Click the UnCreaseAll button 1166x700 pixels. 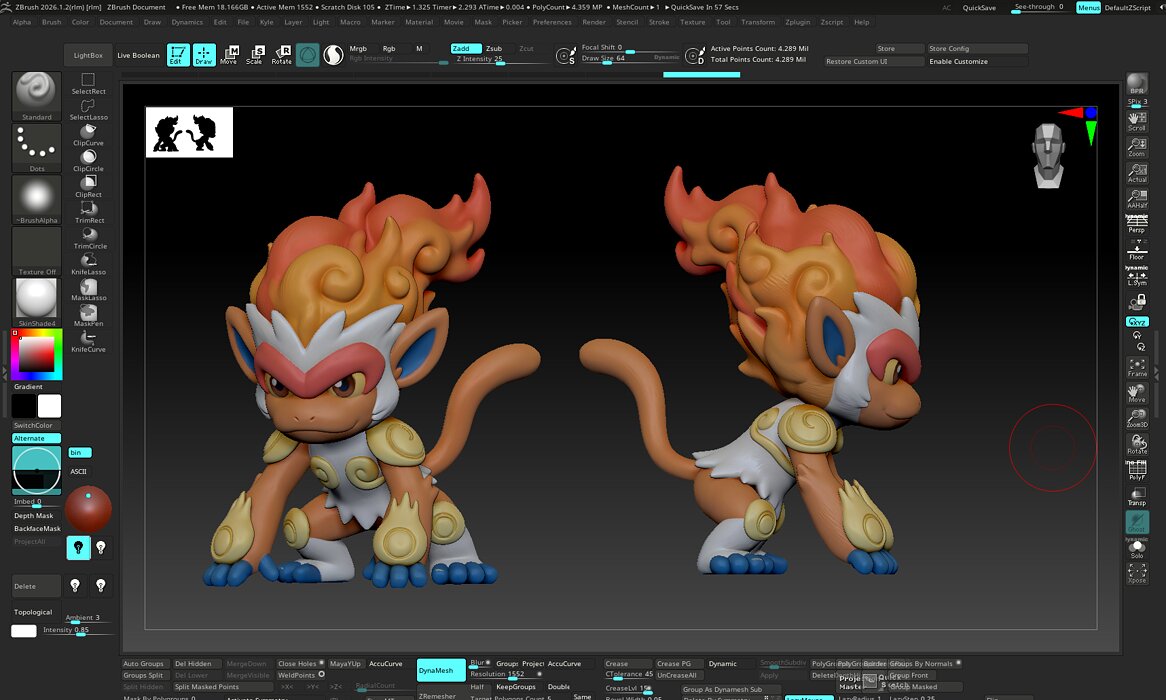676,675
